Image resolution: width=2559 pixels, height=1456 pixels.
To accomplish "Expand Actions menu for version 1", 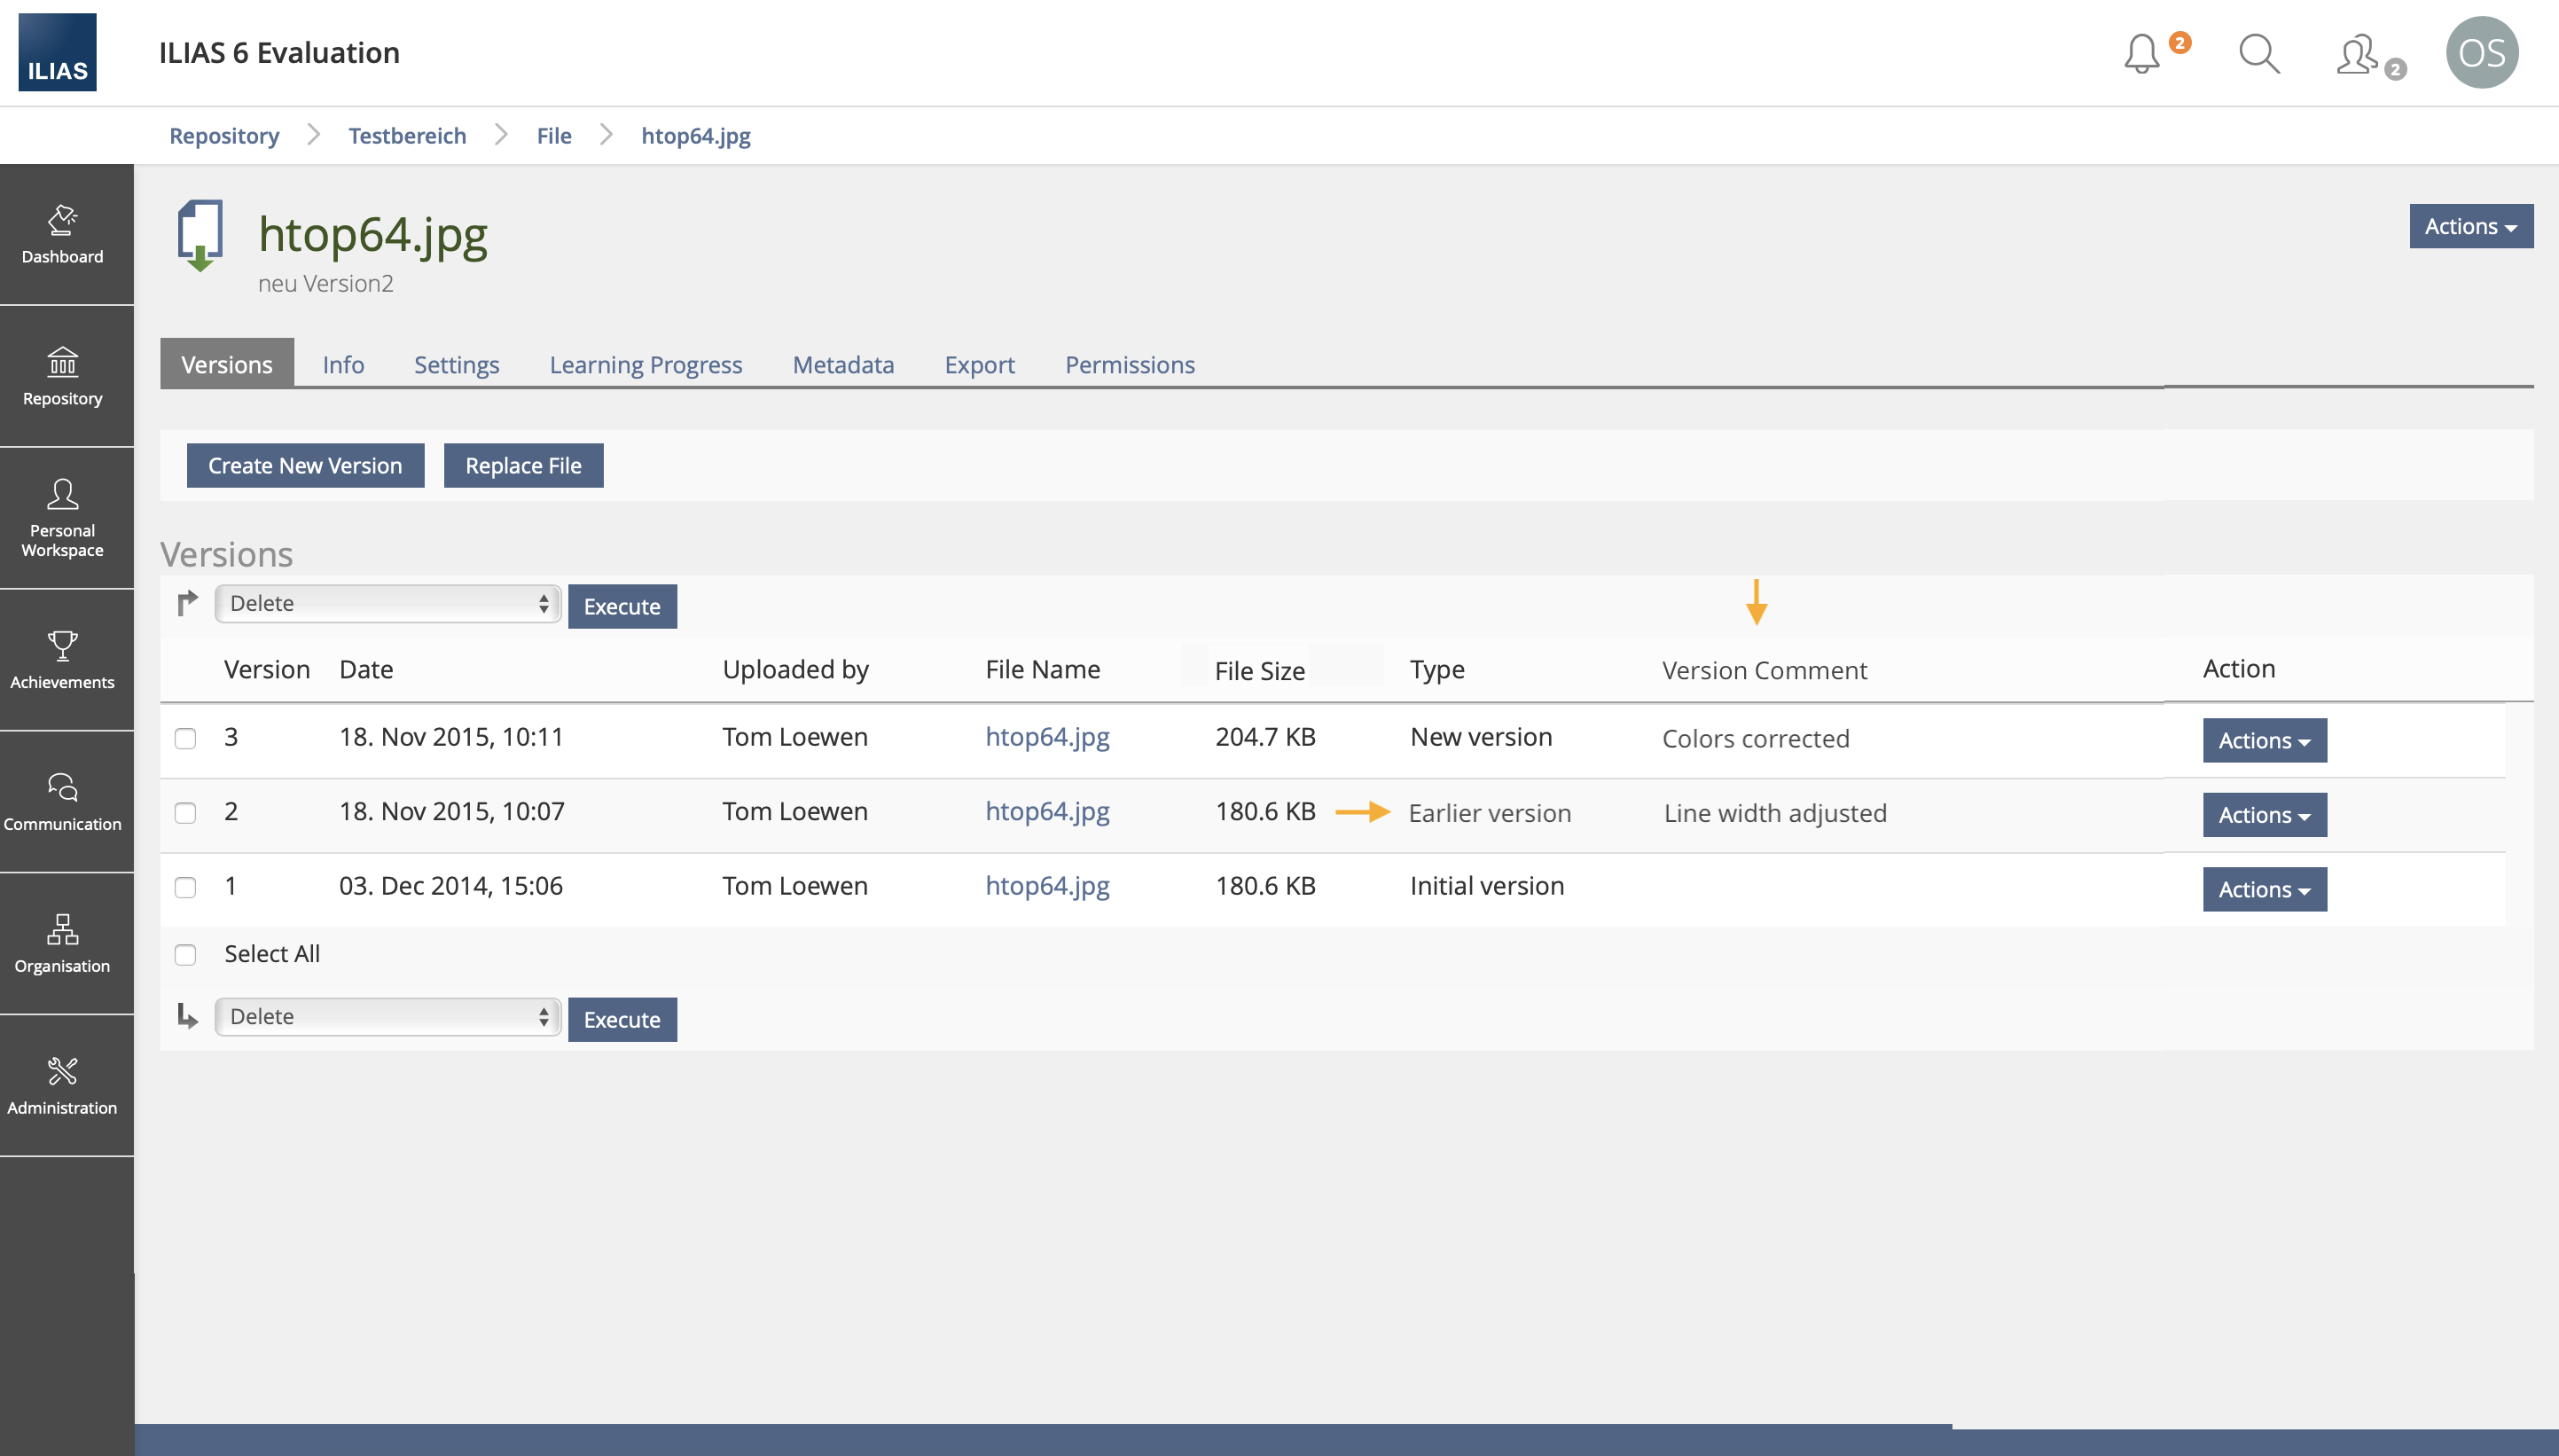I will click(x=2264, y=890).
